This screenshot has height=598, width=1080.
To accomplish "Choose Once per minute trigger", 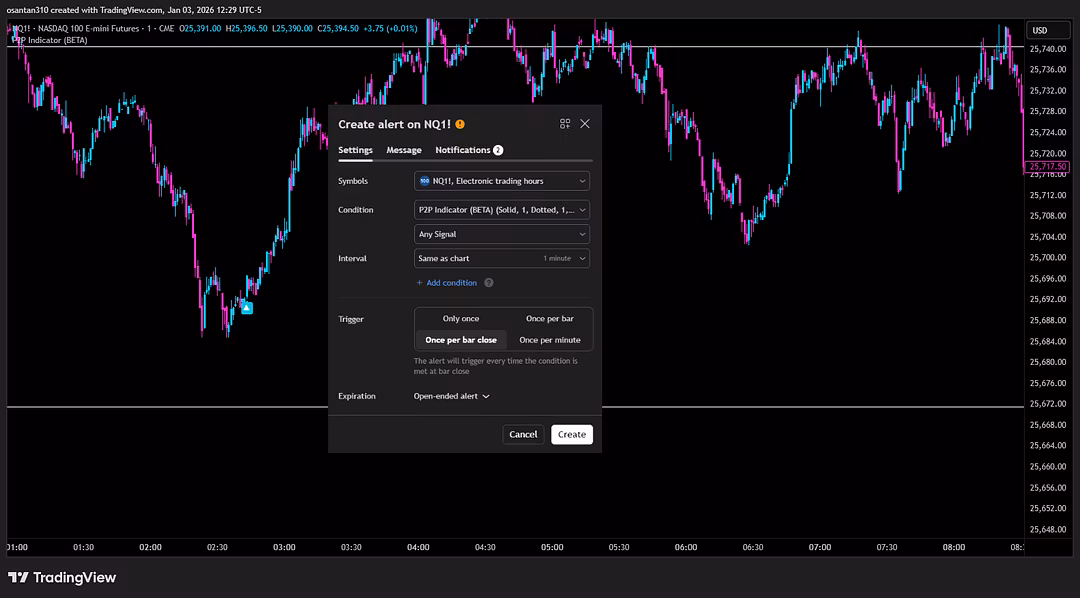I will pos(549,340).
